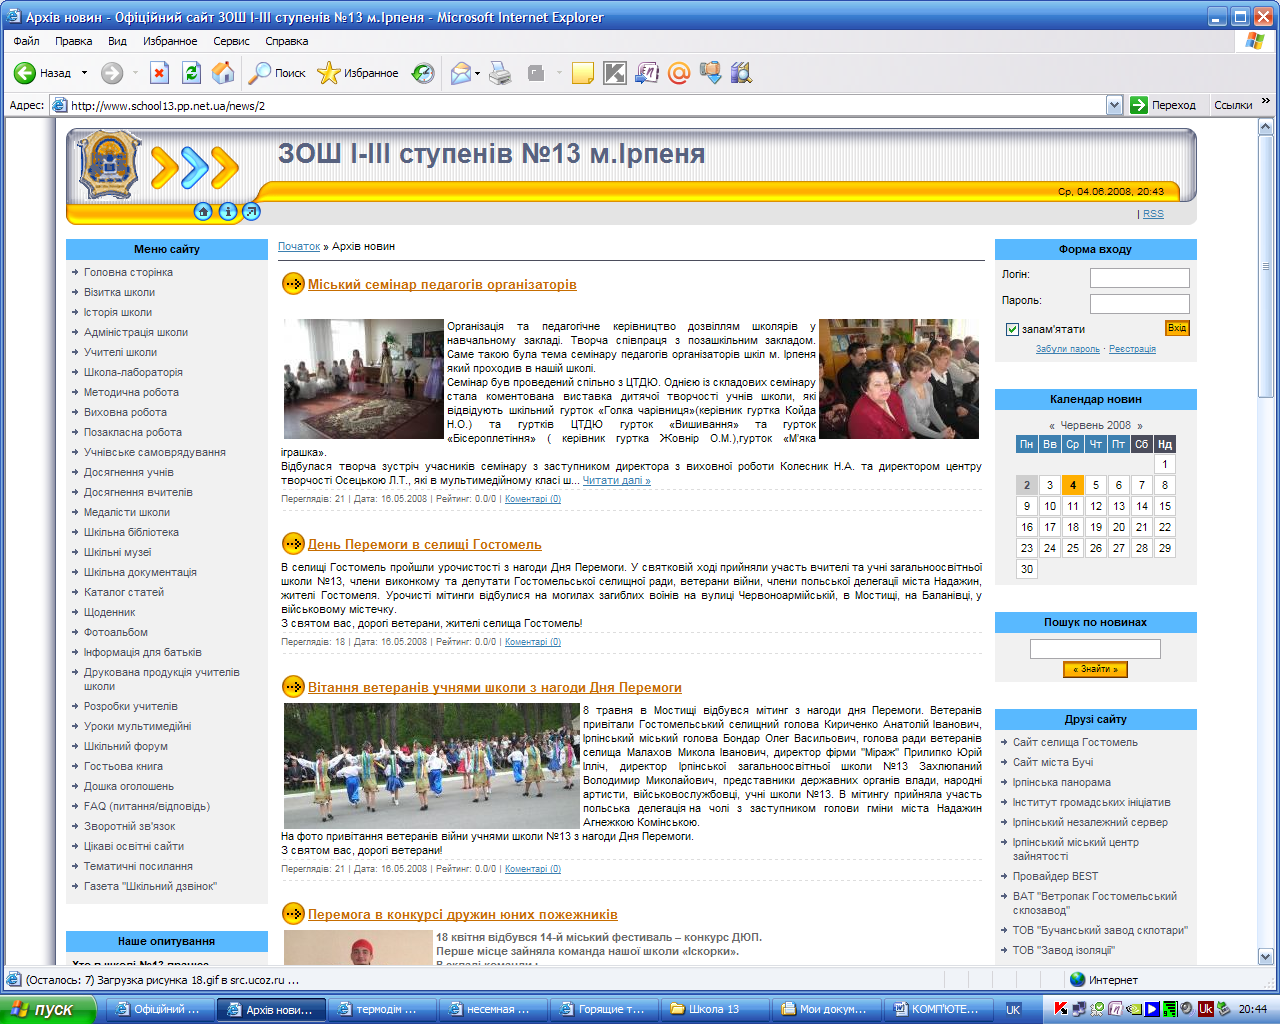Open the Справка menu
The width and height of the screenshot is (1280, 1024).
[287, 41]
